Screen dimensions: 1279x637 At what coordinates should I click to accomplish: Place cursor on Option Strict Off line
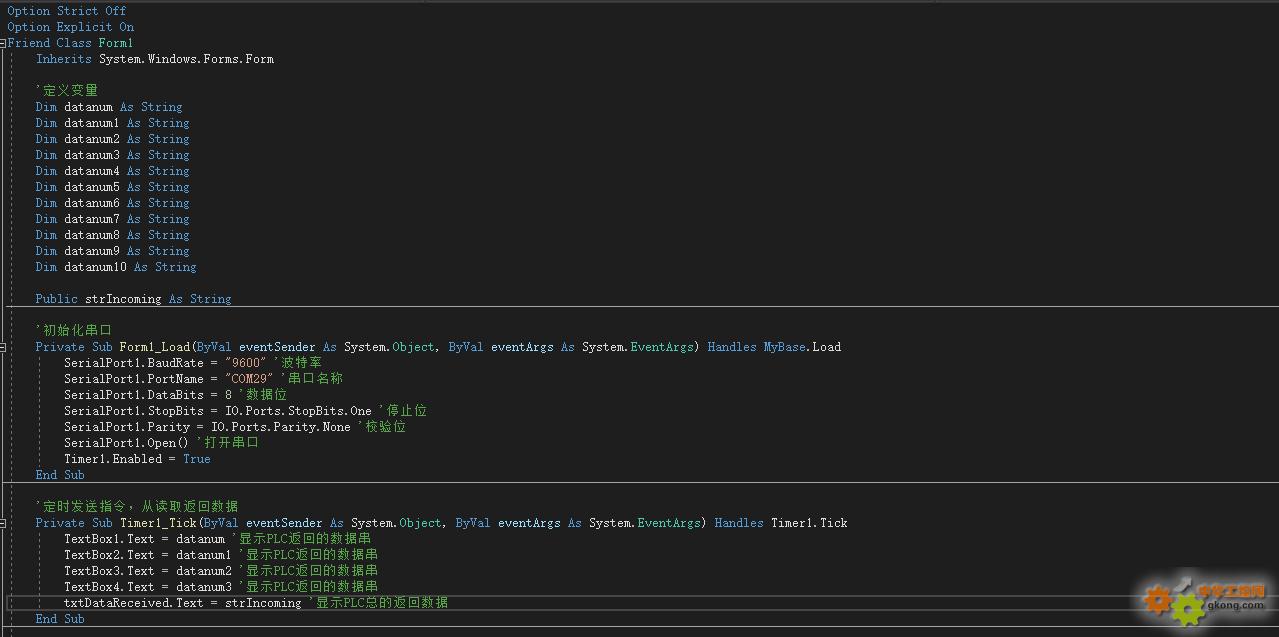click(67, 11)
